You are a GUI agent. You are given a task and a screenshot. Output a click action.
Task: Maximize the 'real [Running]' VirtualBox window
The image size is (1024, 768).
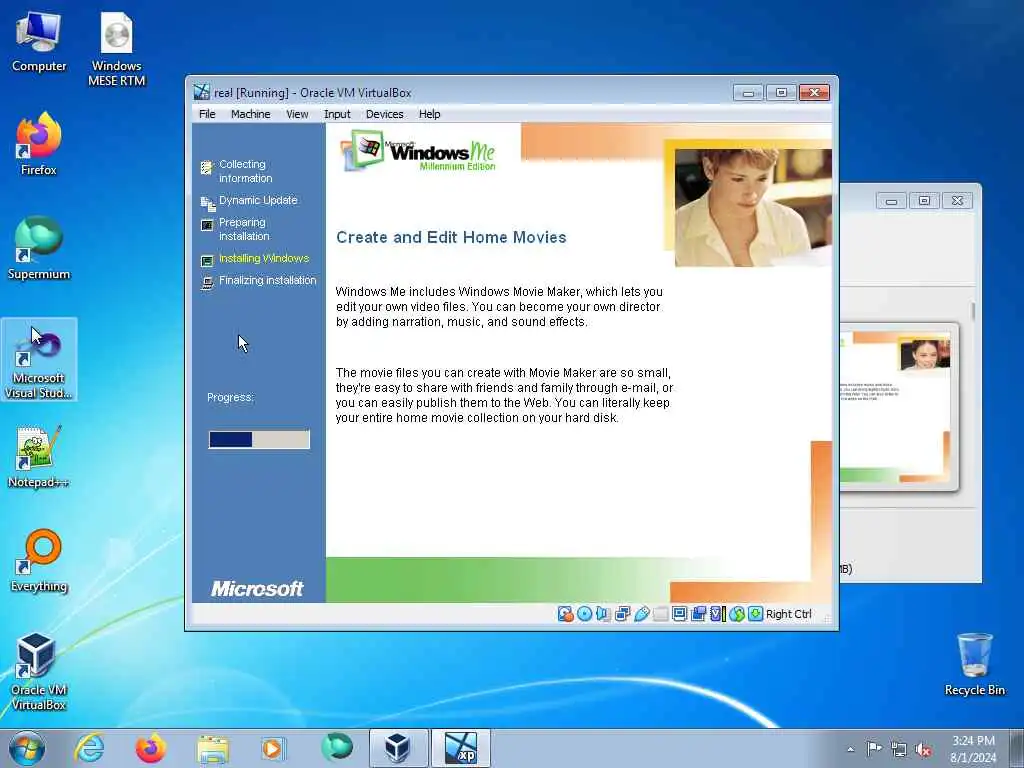coord(781,93)
